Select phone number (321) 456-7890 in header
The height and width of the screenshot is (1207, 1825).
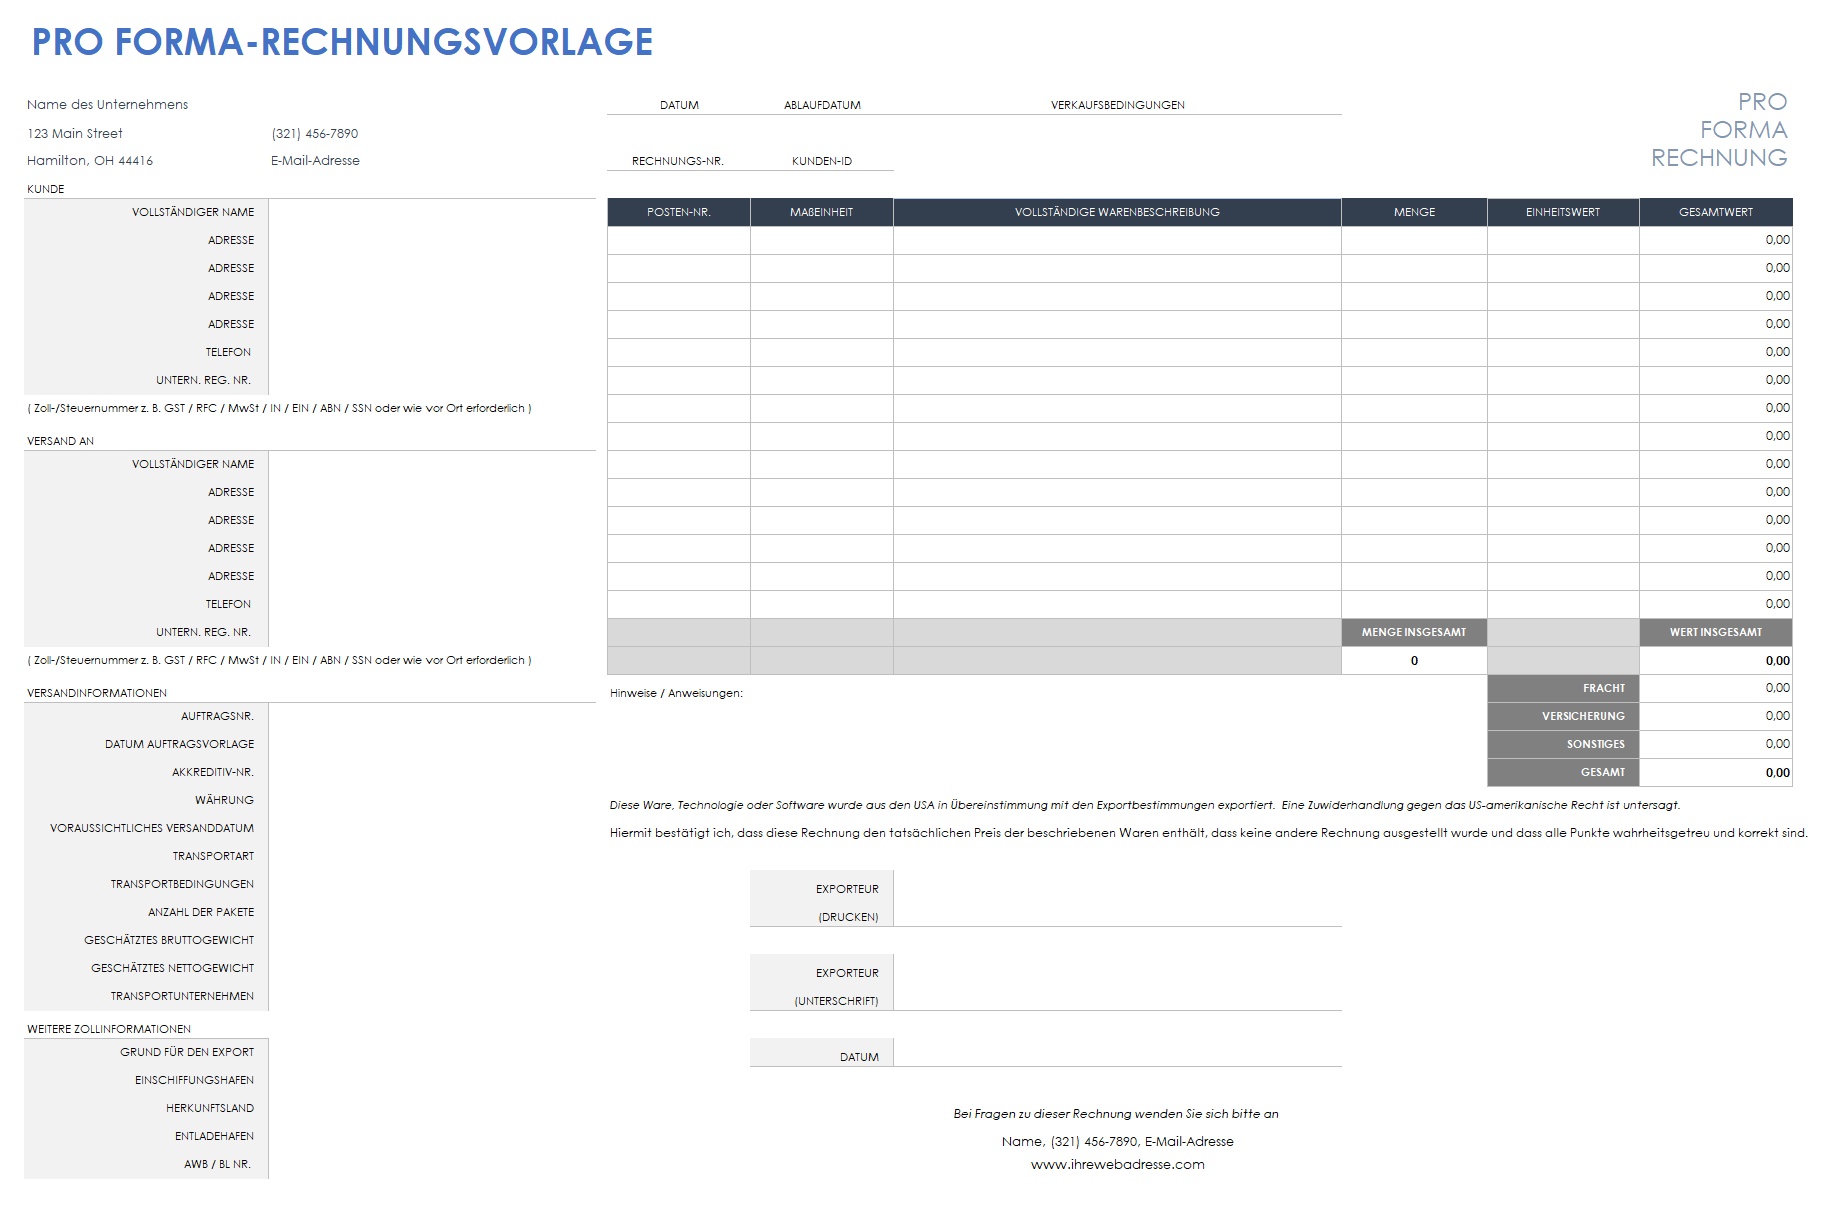tap(315, 134)
